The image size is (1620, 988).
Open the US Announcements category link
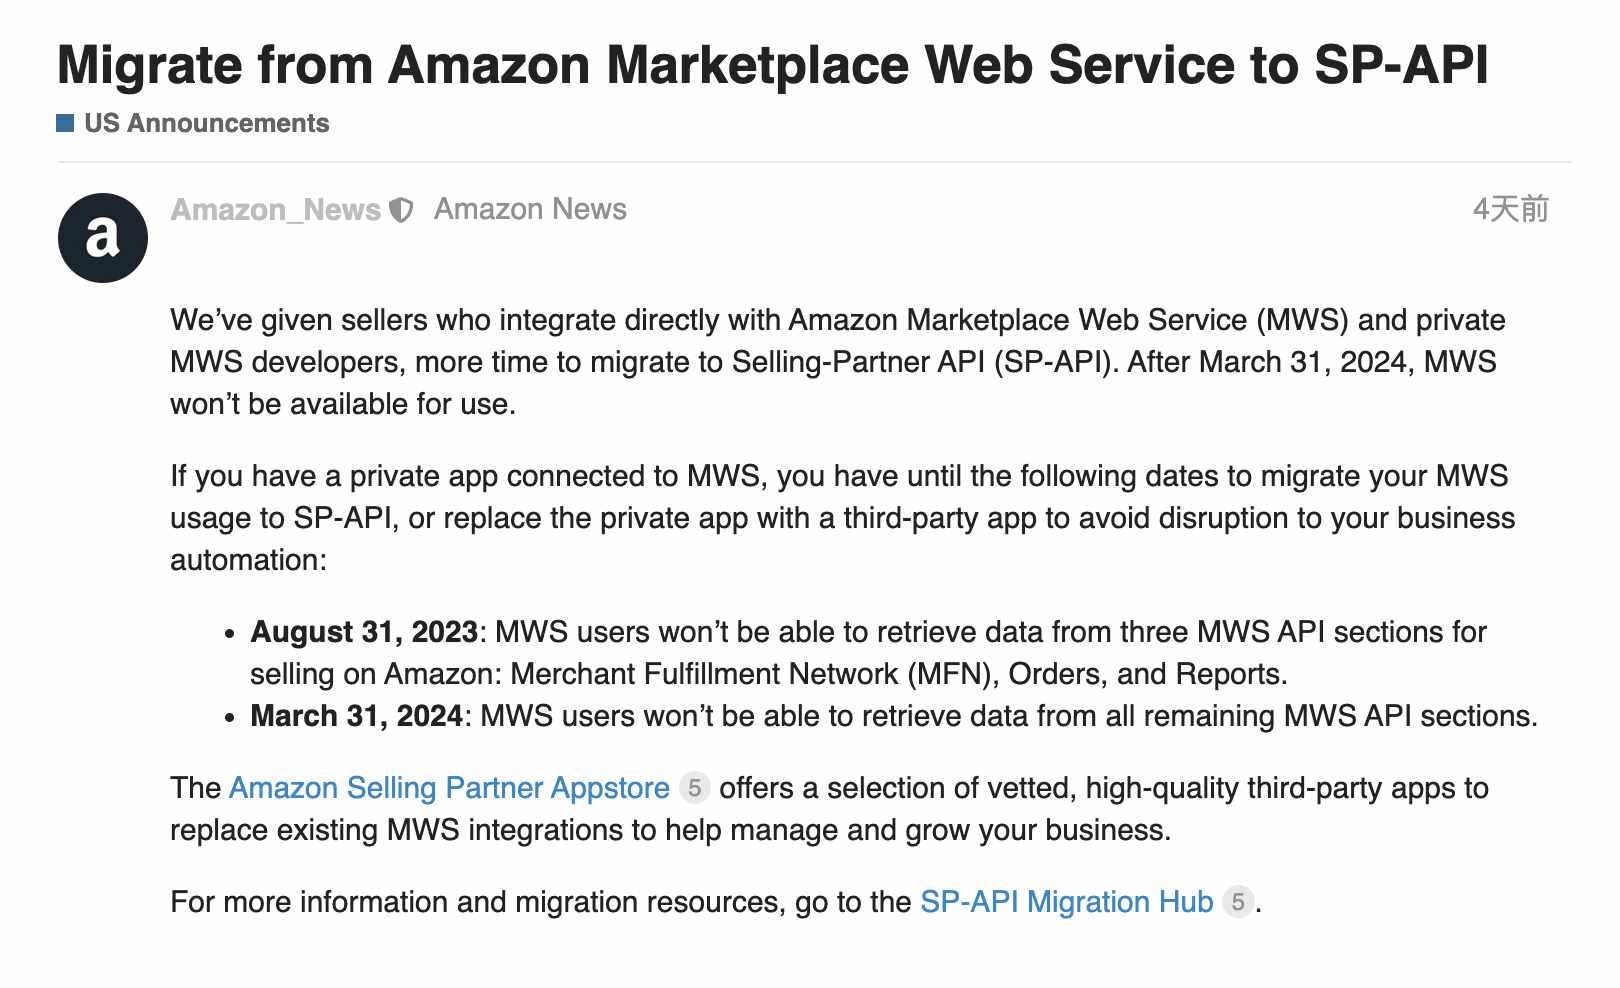pyautogui.click(x=206, y=123)
